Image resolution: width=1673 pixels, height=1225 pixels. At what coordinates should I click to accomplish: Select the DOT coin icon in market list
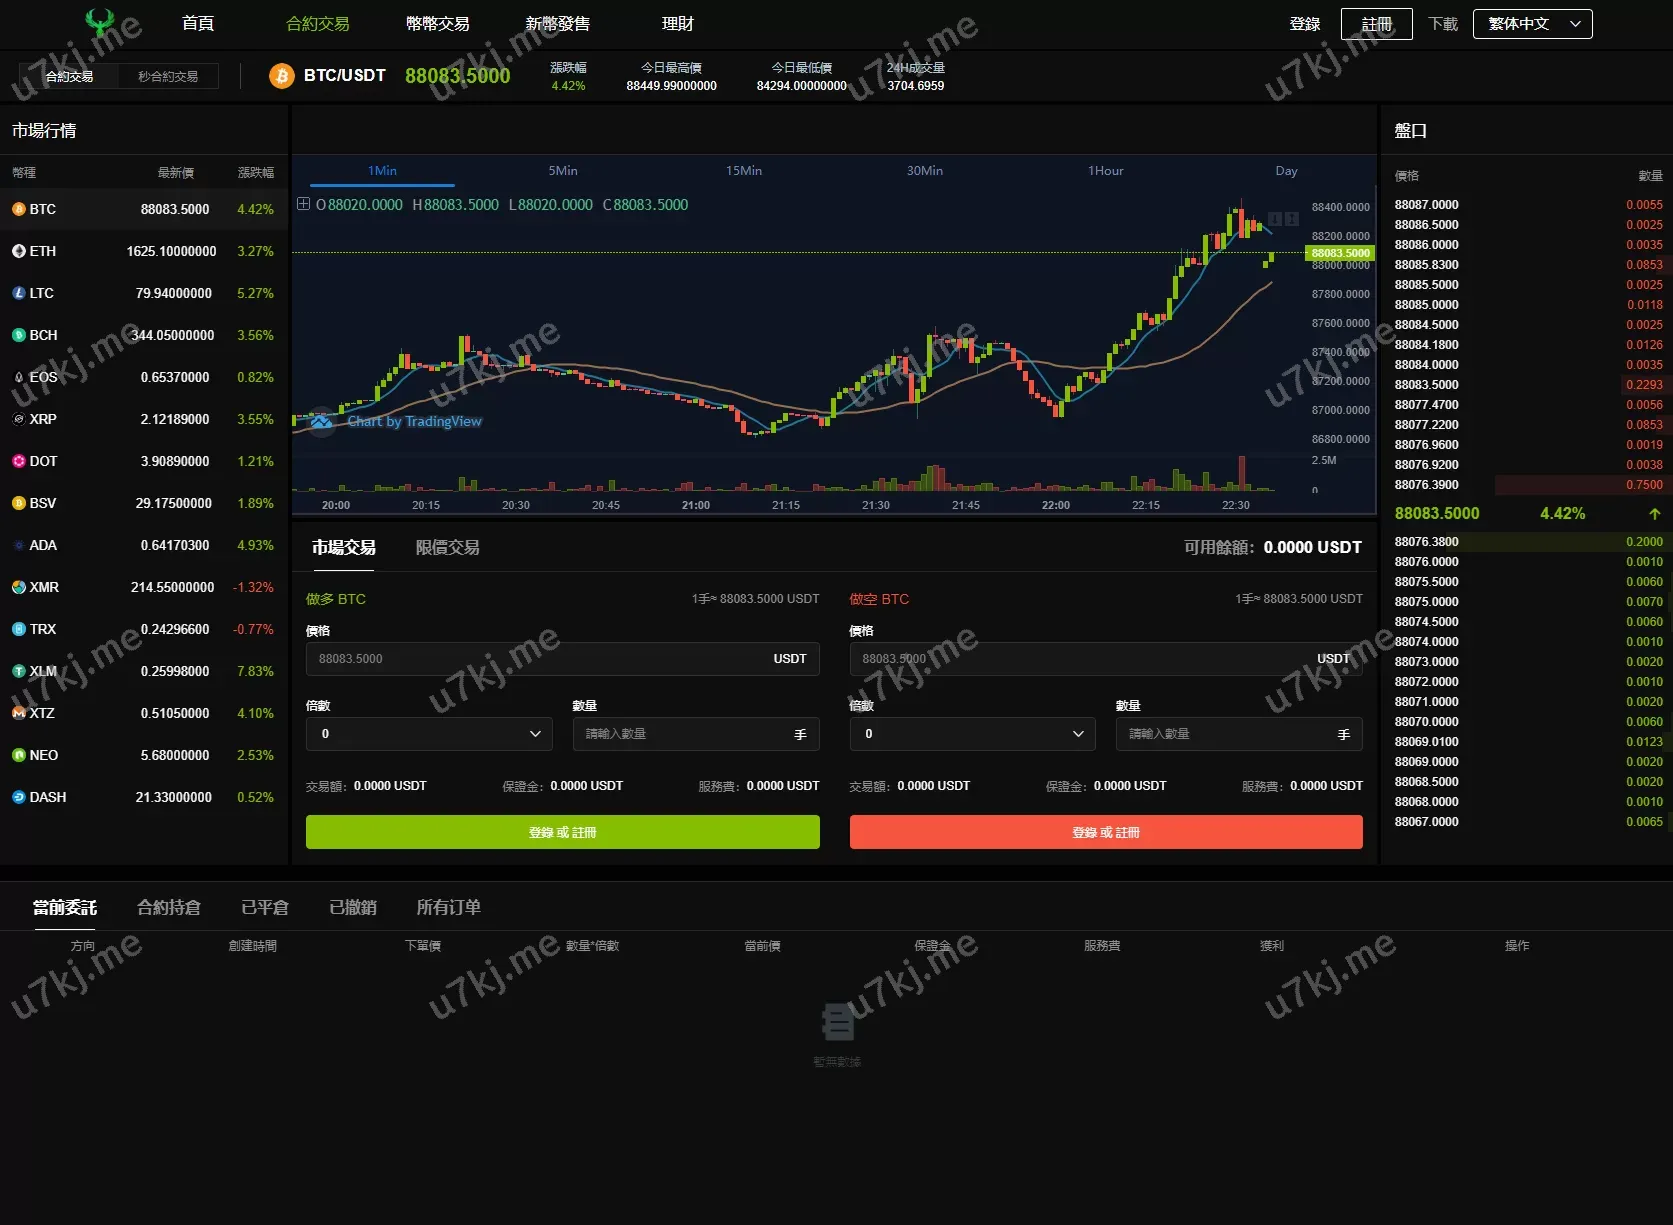coord(18,461)
